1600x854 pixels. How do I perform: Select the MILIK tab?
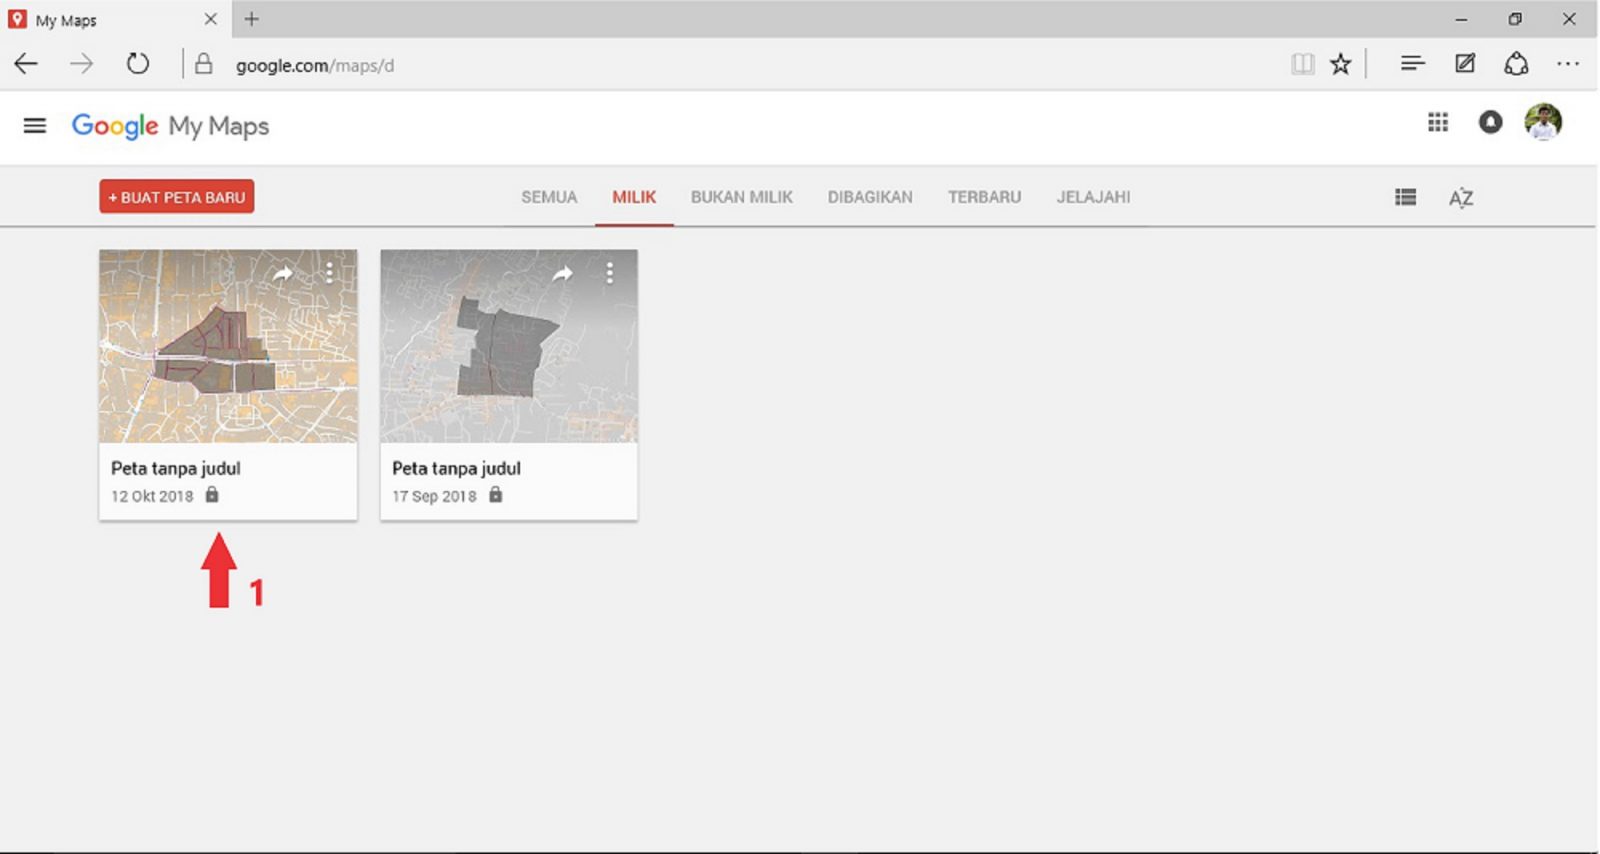(634, 197)
